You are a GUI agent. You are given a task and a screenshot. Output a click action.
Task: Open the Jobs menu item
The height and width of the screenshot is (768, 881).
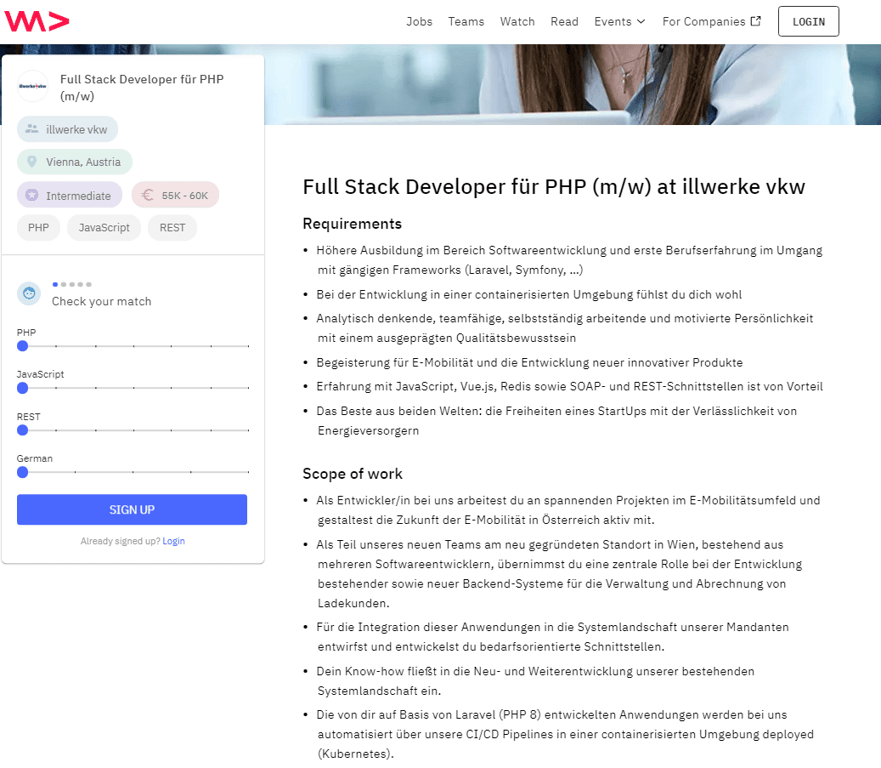419,21
